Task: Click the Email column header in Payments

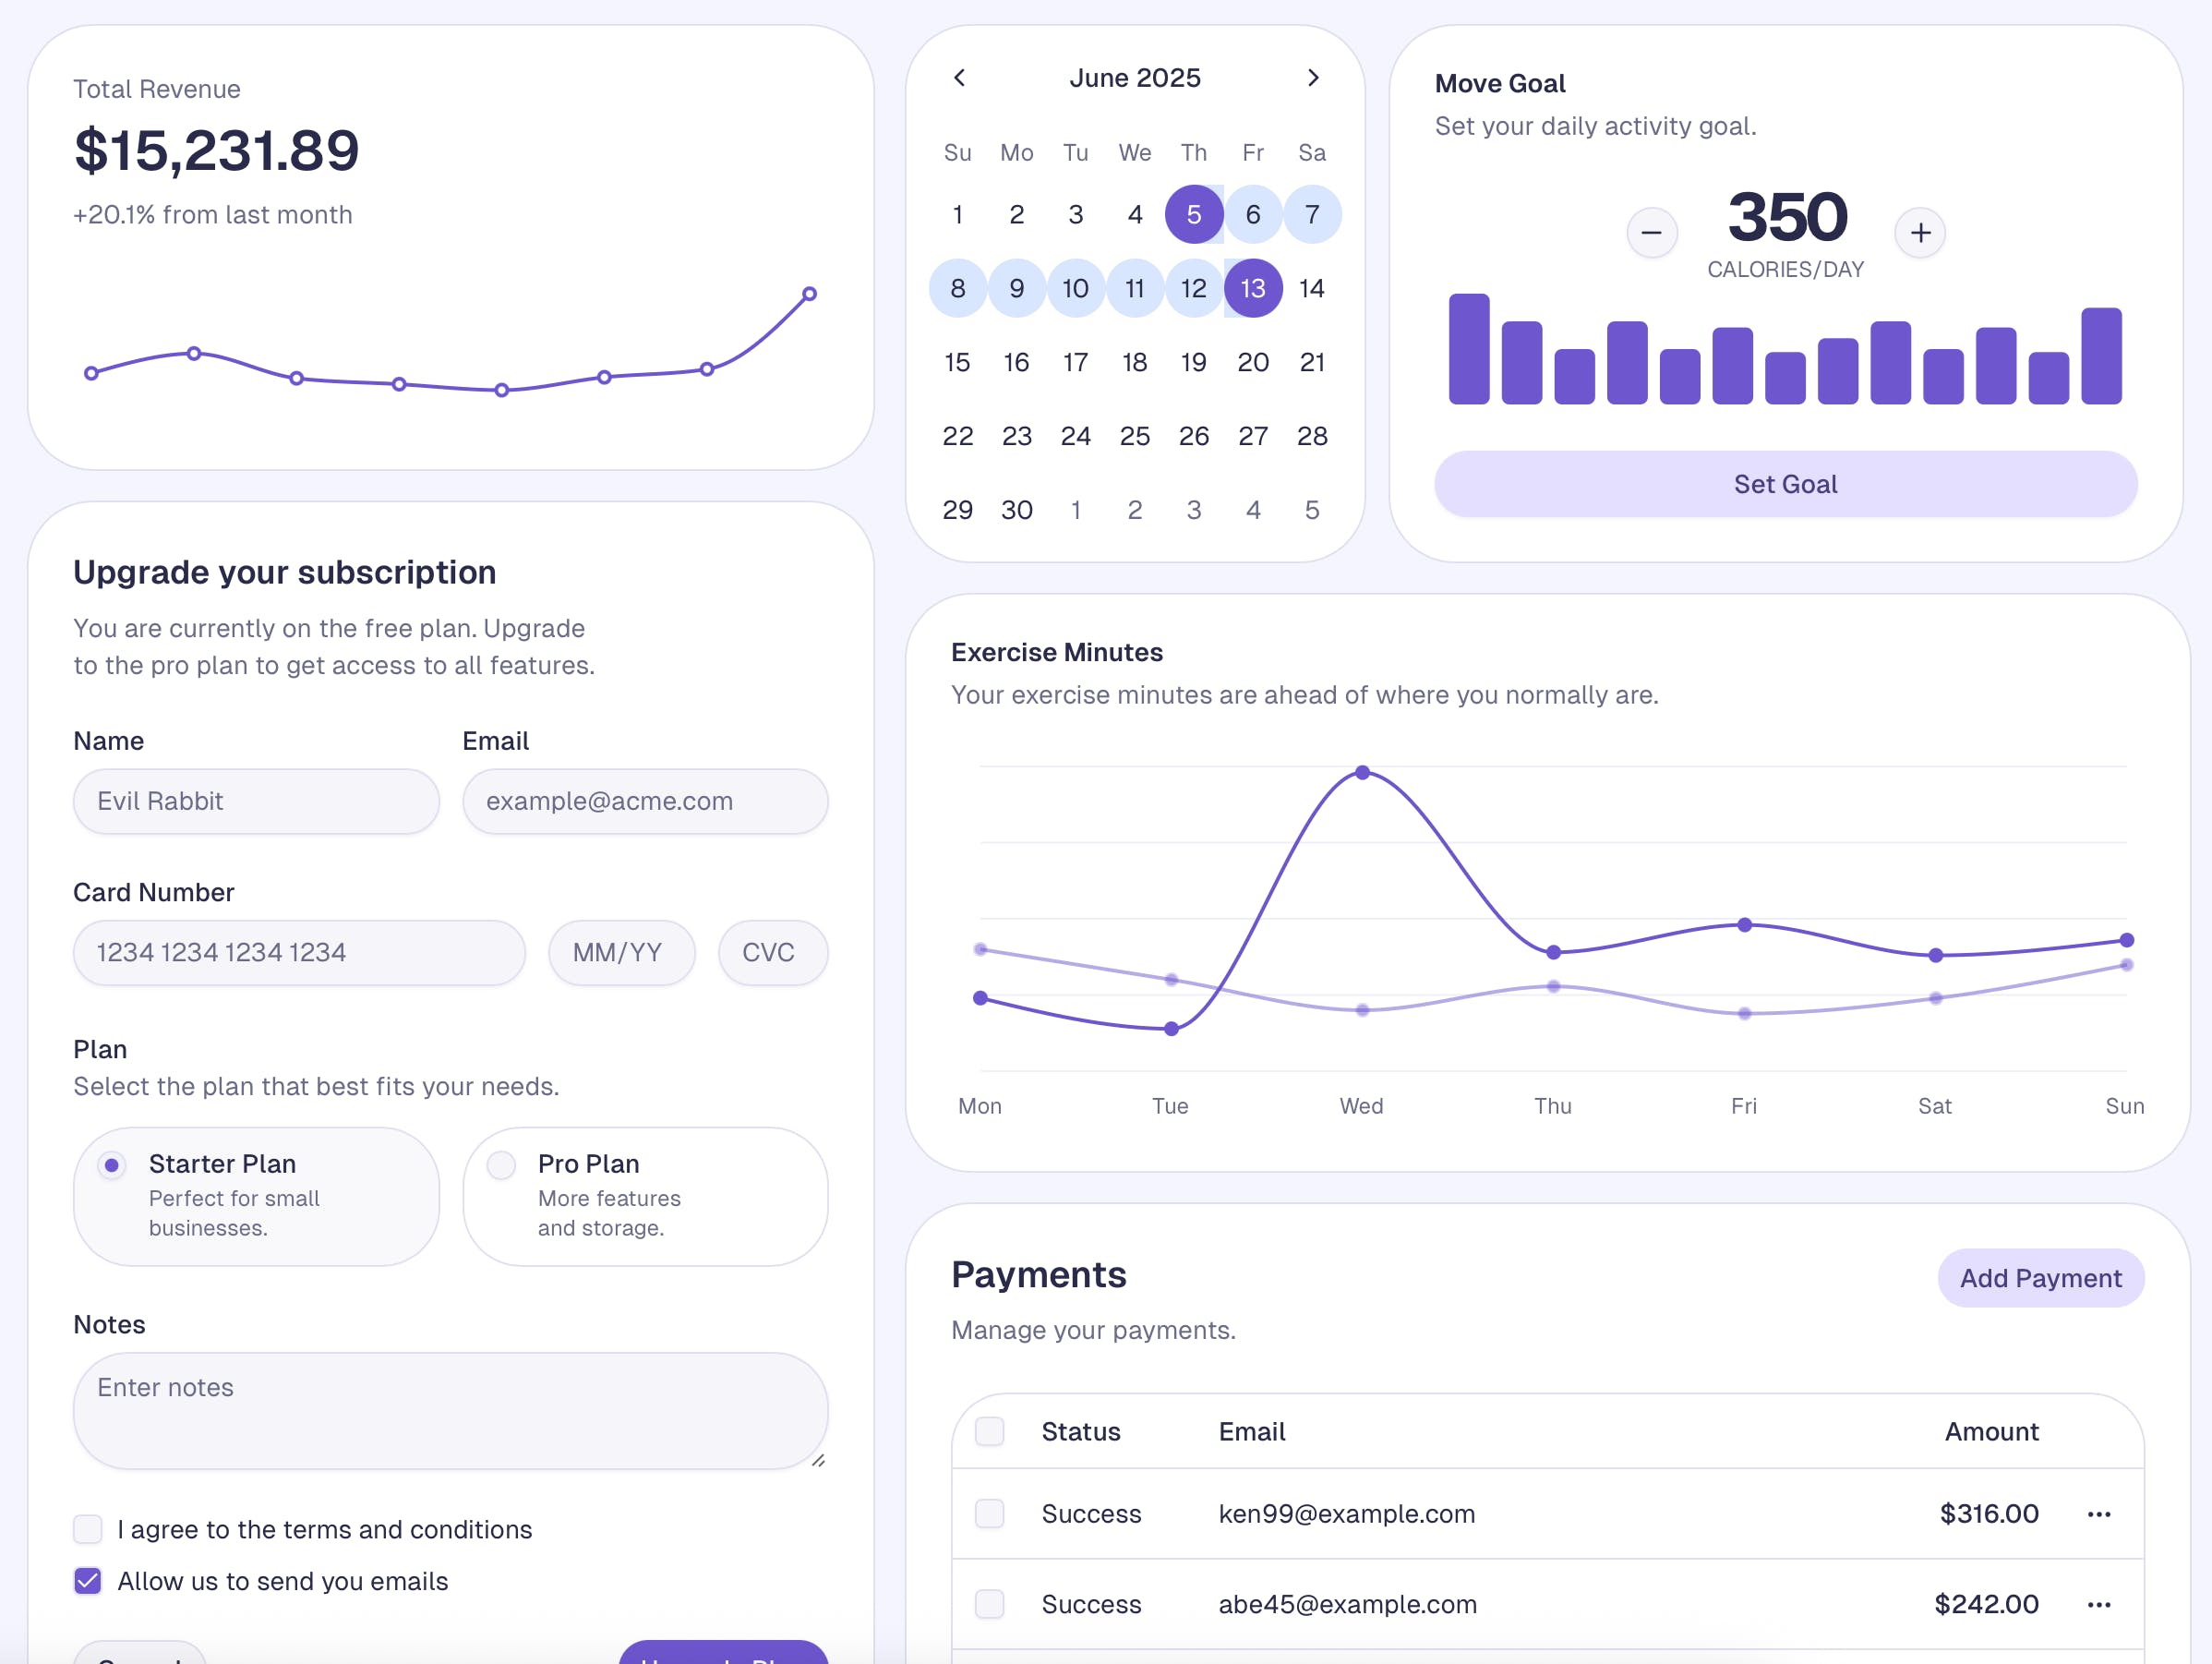Action: coord(1251,1431)
